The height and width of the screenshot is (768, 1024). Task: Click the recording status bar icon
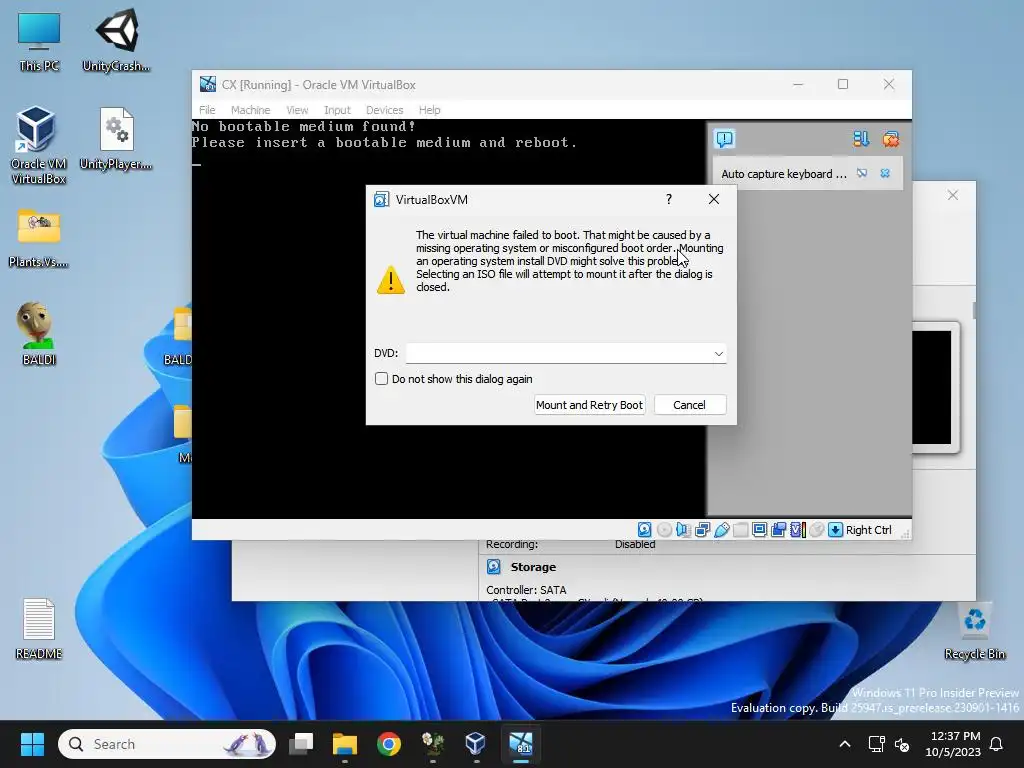point(778,530)
